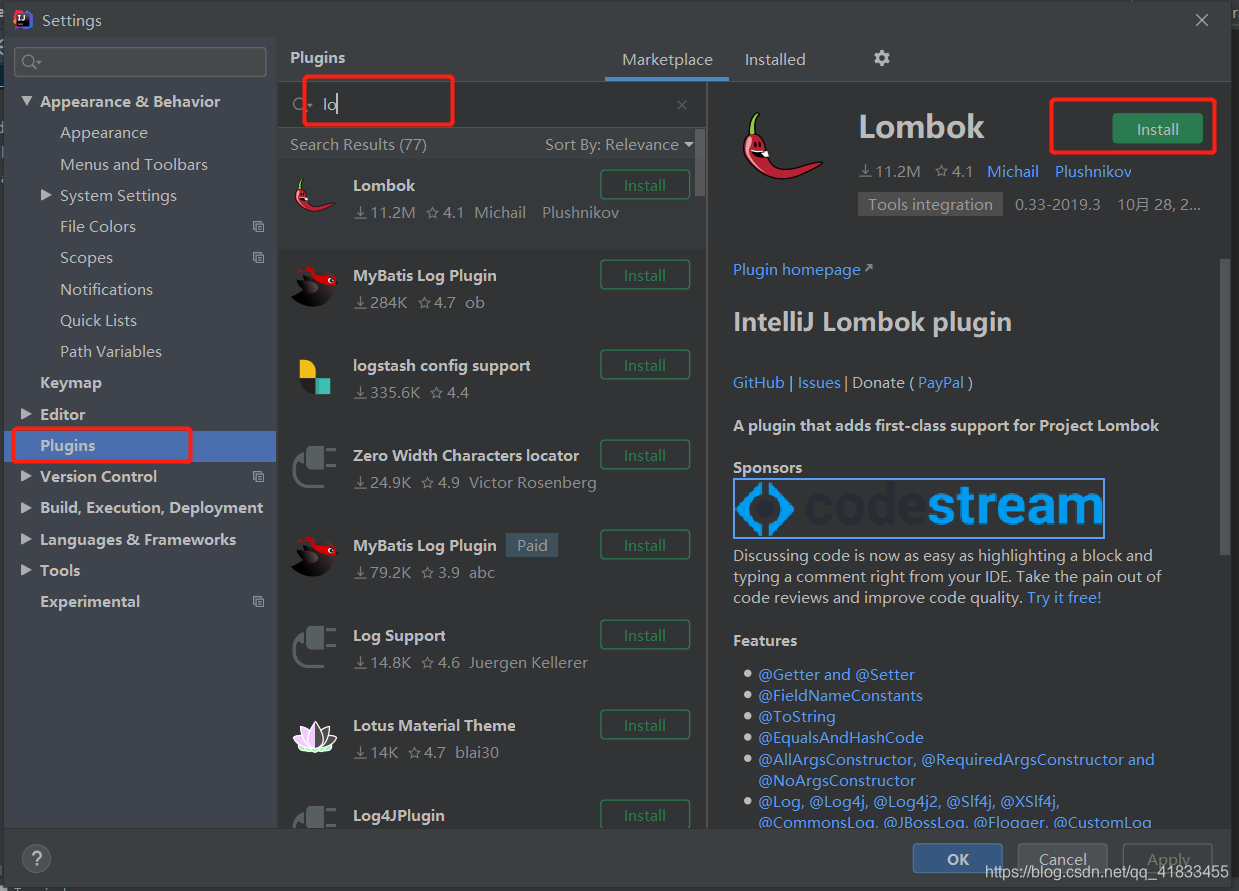This screenshot has width=1239, height=891.
Task: Open the @ToString feature link
Action: pyautogui.click(x=797, y=716)
